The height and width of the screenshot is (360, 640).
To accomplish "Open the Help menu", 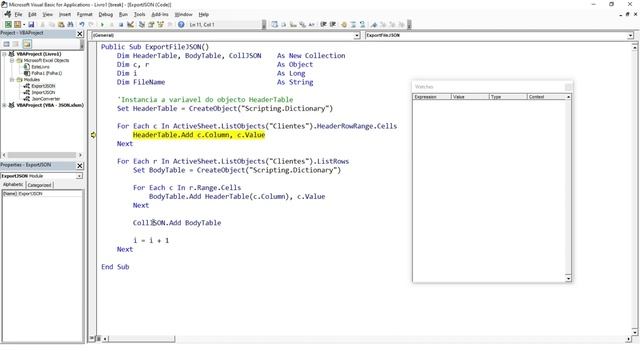I will point(204,14).
